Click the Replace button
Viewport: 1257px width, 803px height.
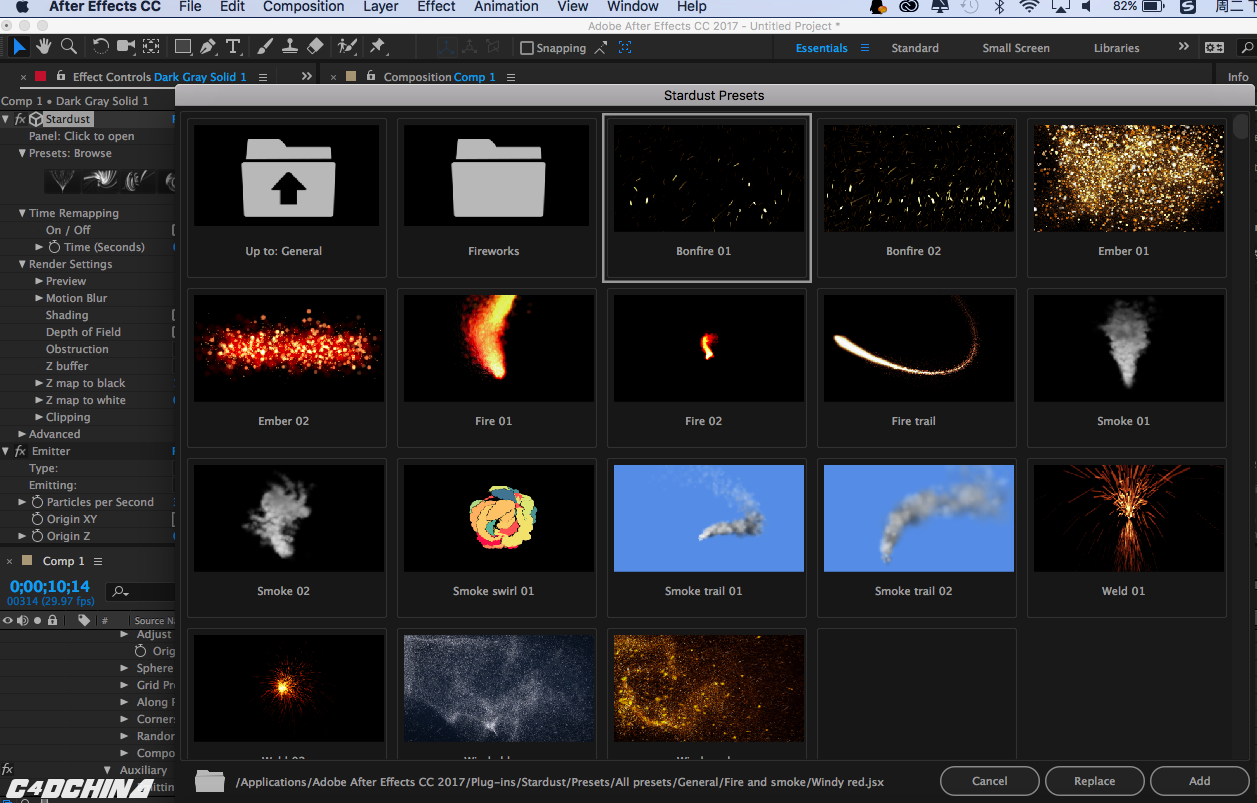1095,781
